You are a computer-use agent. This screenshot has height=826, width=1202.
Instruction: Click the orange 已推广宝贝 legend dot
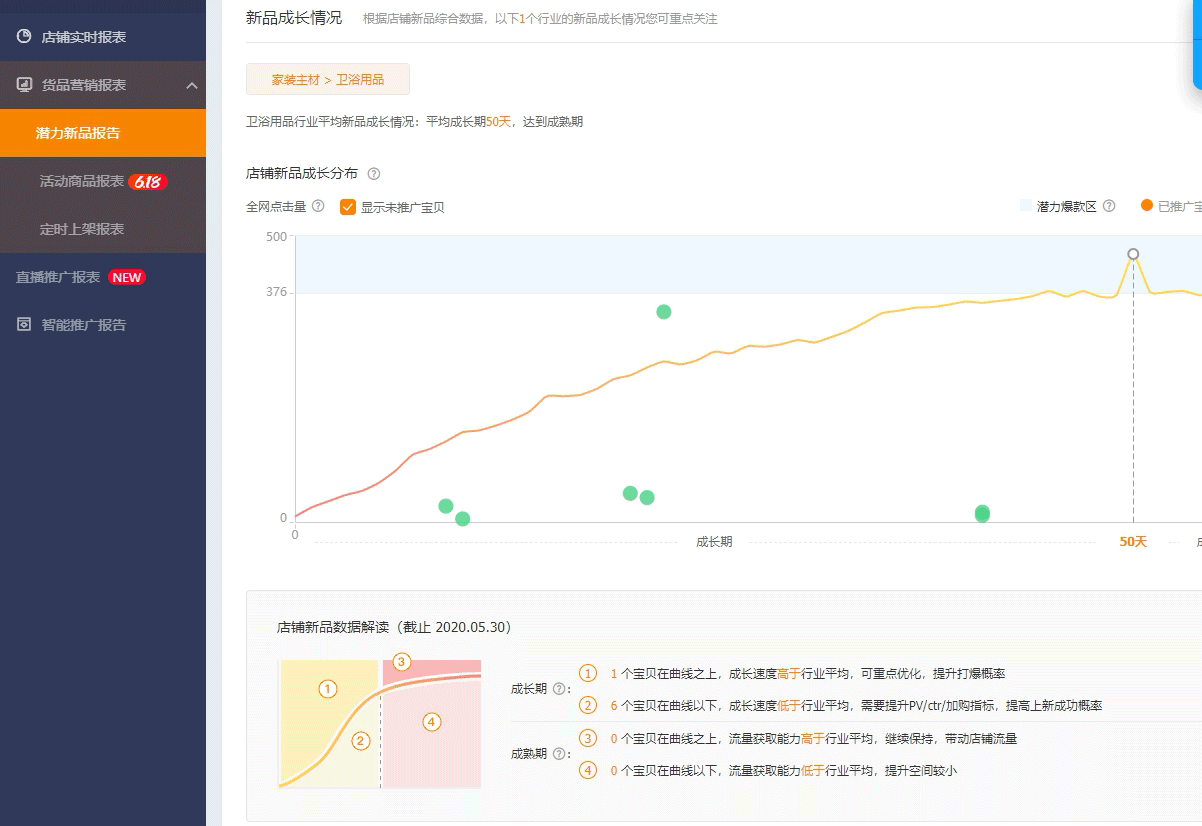tap(1147, 206)
